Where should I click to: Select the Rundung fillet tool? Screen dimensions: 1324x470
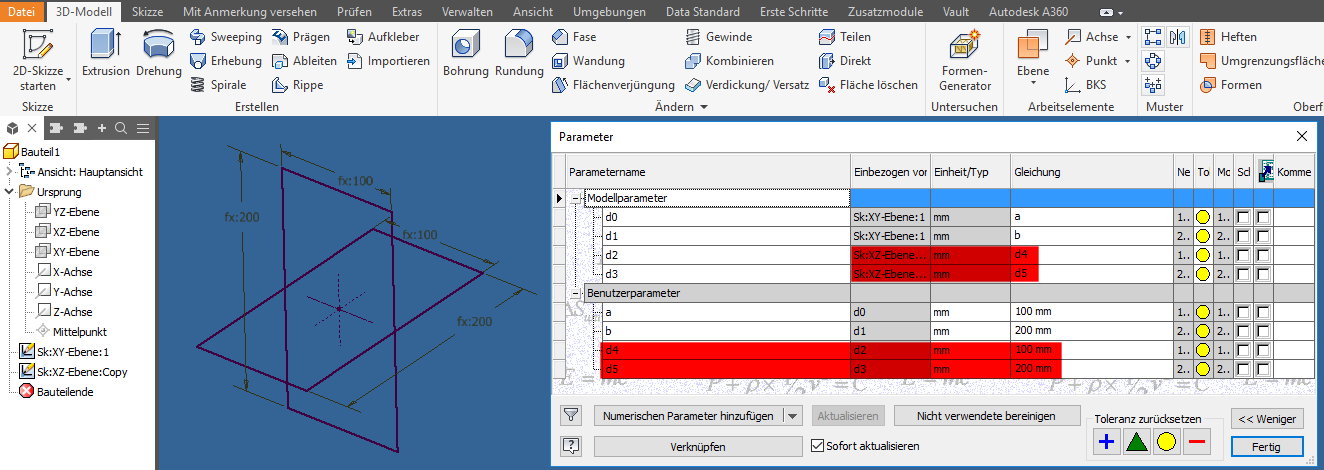519,53
